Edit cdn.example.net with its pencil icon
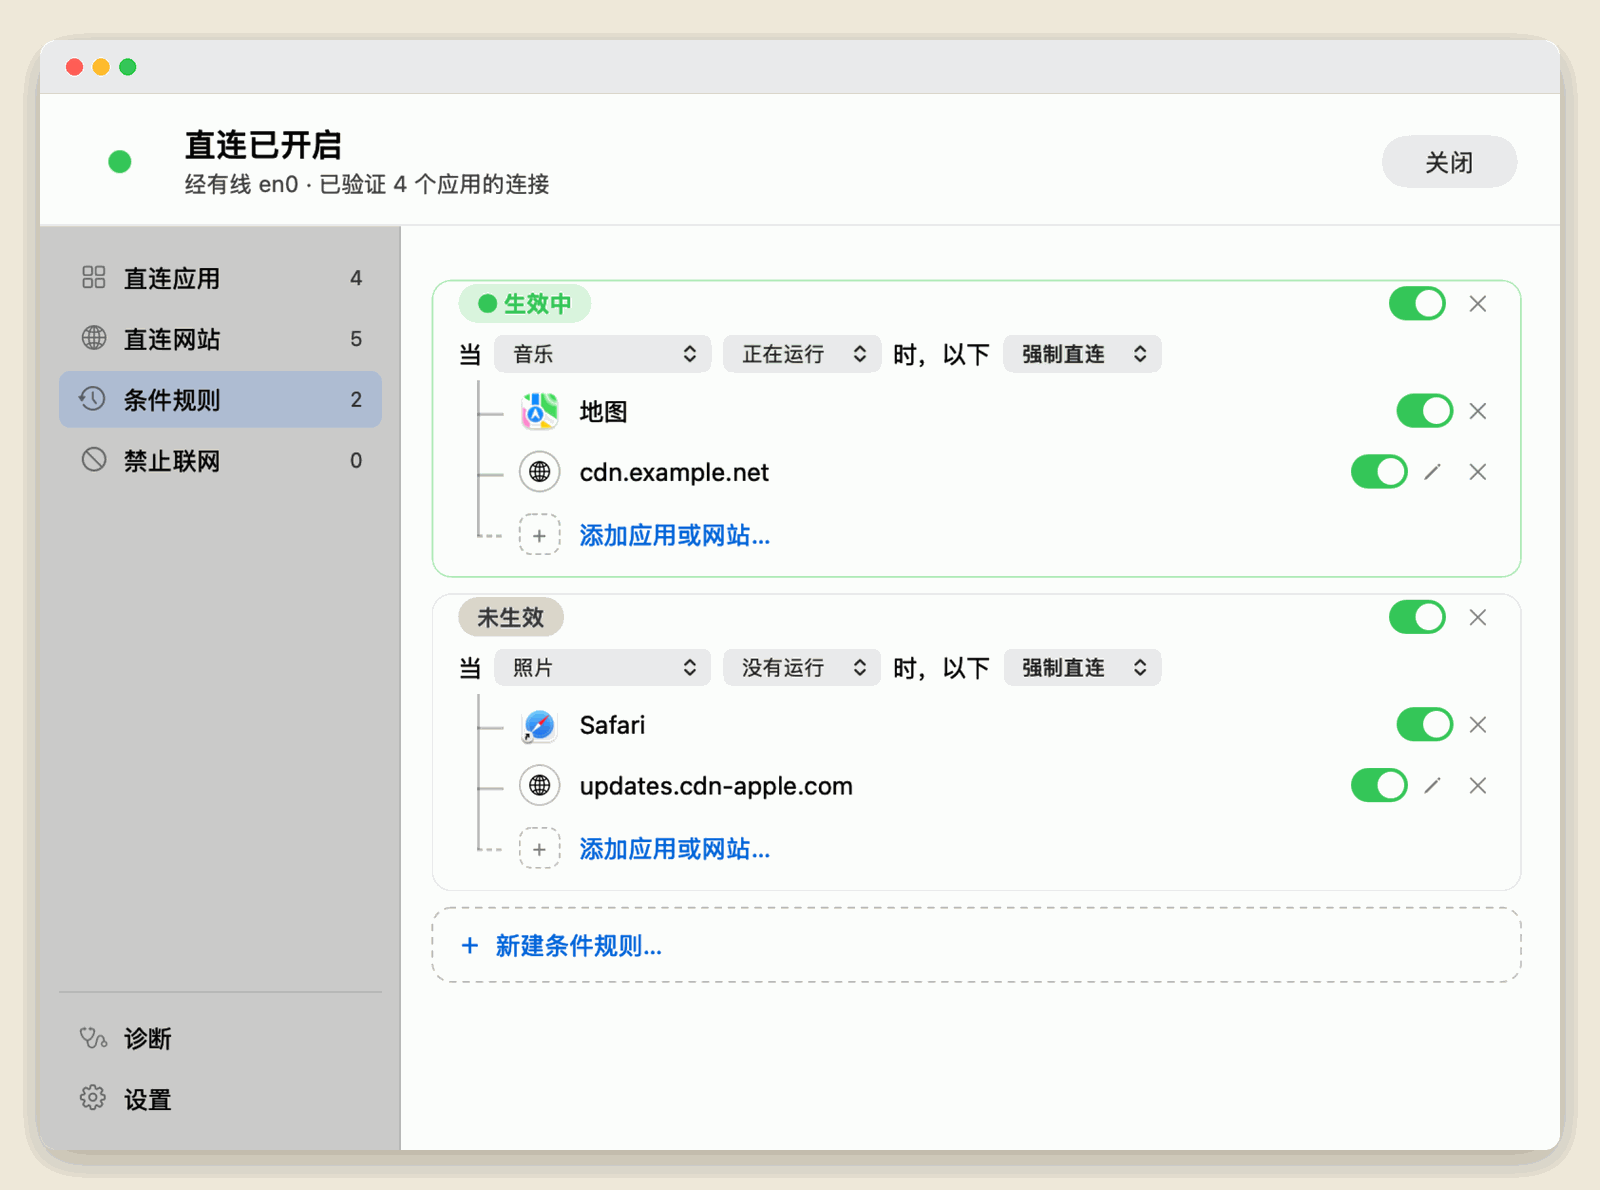The image size is (1600, 1190). pos(1432,472)
